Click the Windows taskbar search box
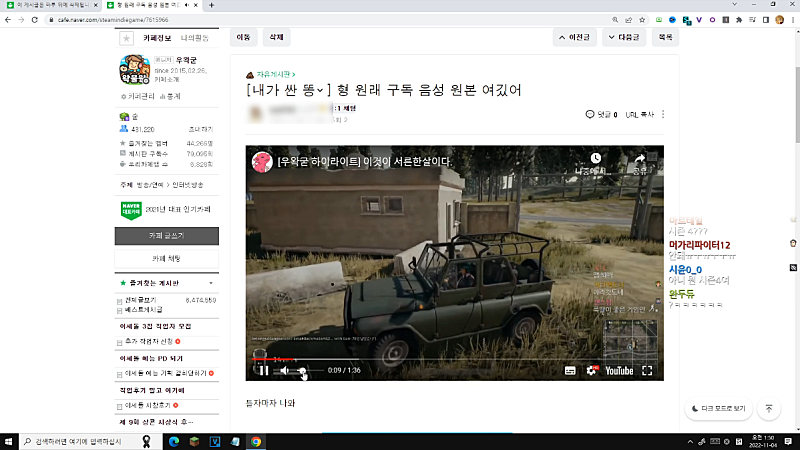 (x=90, y=441)
